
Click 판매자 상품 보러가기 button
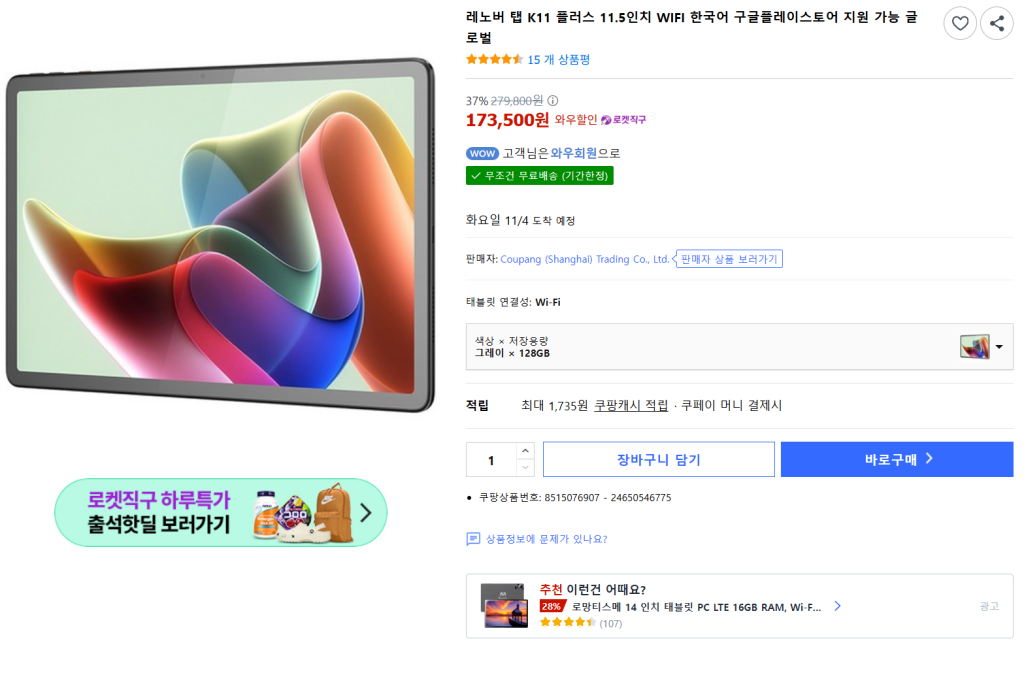(x=729, y=259)
